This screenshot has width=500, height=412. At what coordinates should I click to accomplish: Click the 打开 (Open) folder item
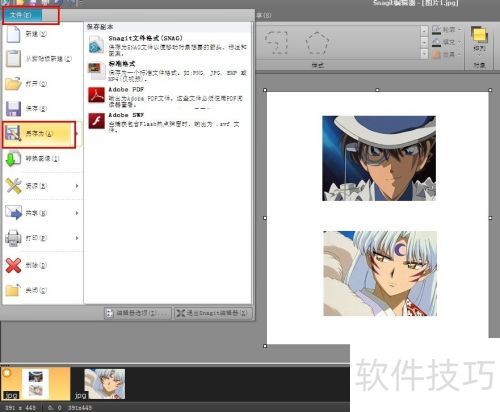pyautogui.click(x=42, y=84)
